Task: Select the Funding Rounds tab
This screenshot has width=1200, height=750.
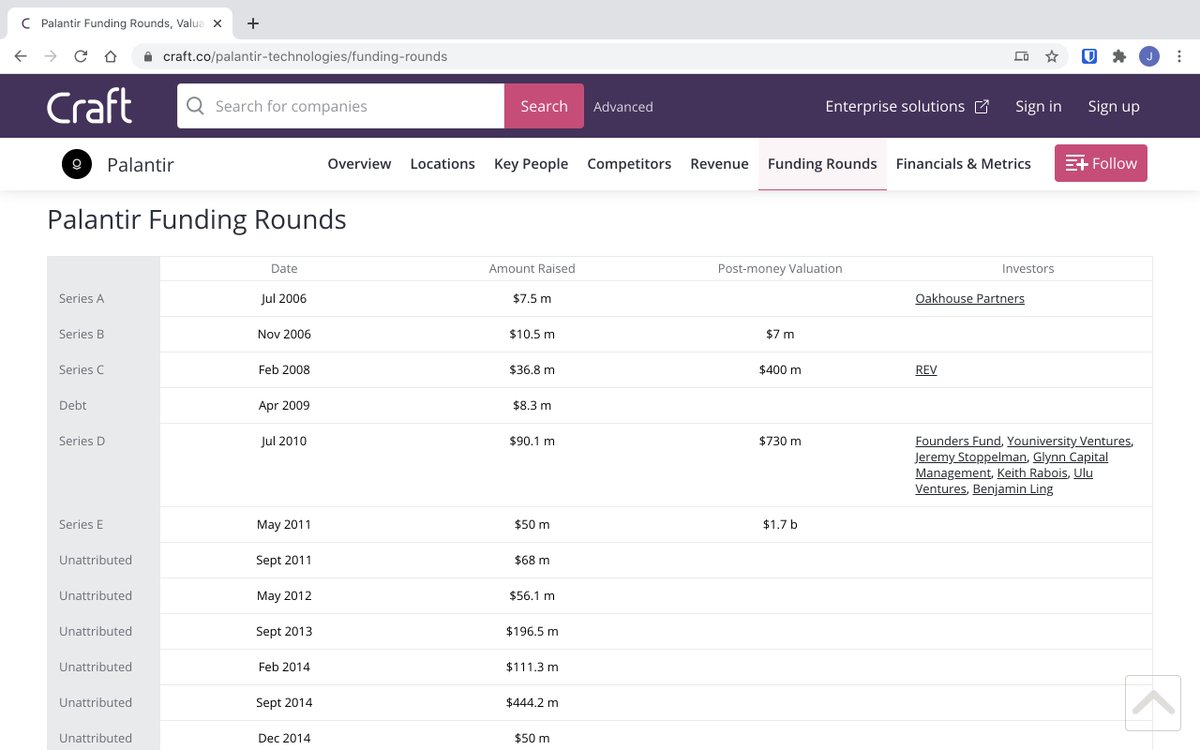Action: coord(822,164)
